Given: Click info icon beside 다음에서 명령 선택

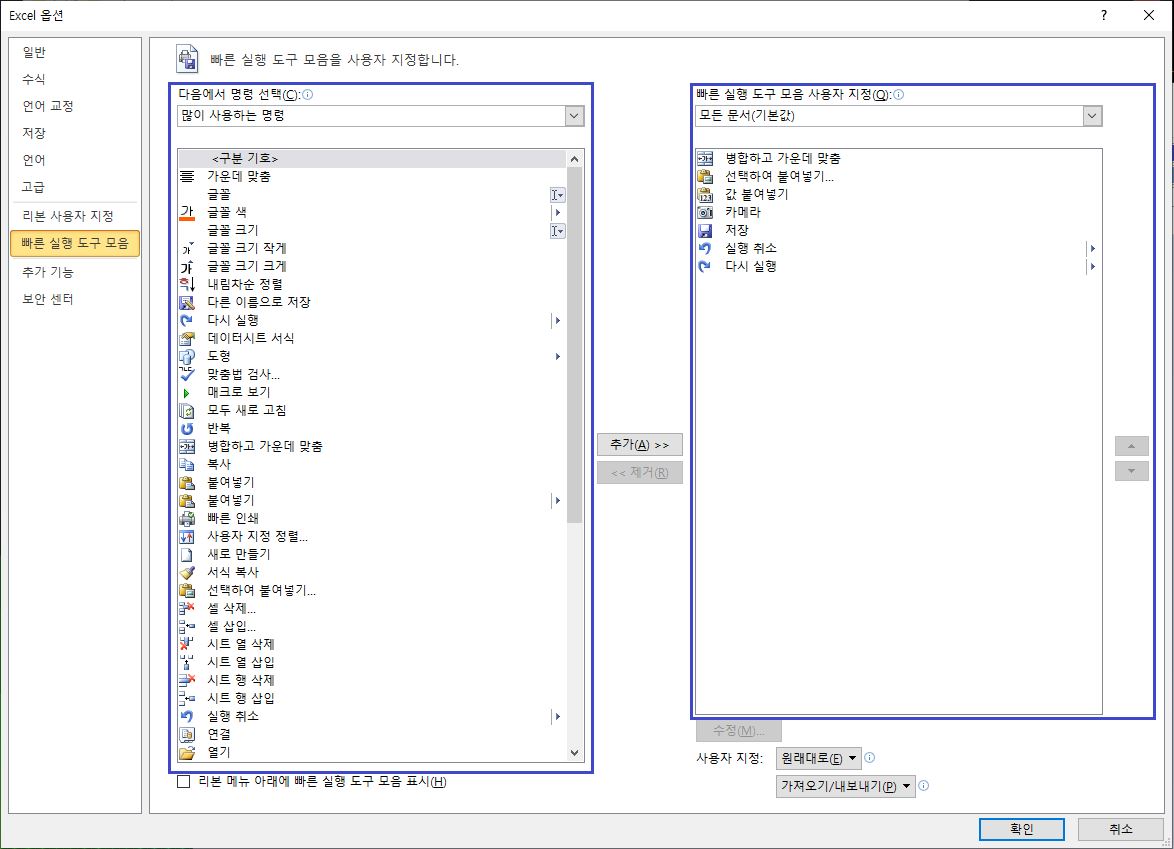Looking at the screenshot, I should (x=308, y=94).
